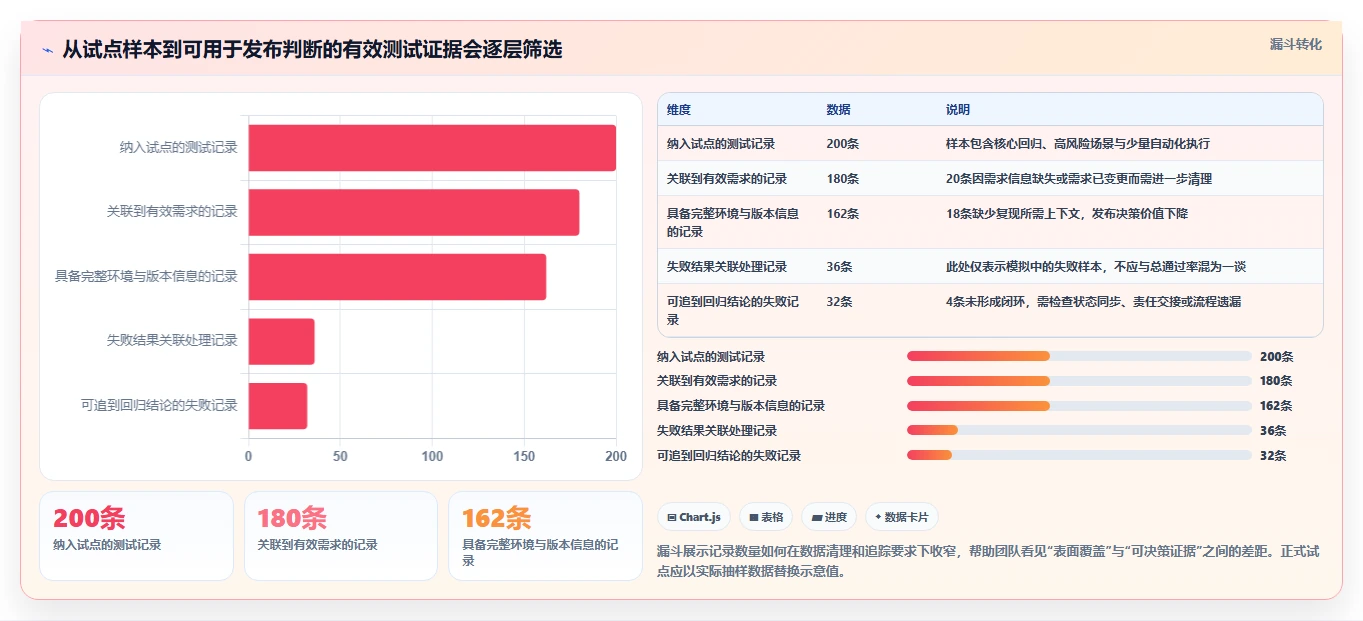Click the progress bar in the 180条 row

pos(1079,381)
